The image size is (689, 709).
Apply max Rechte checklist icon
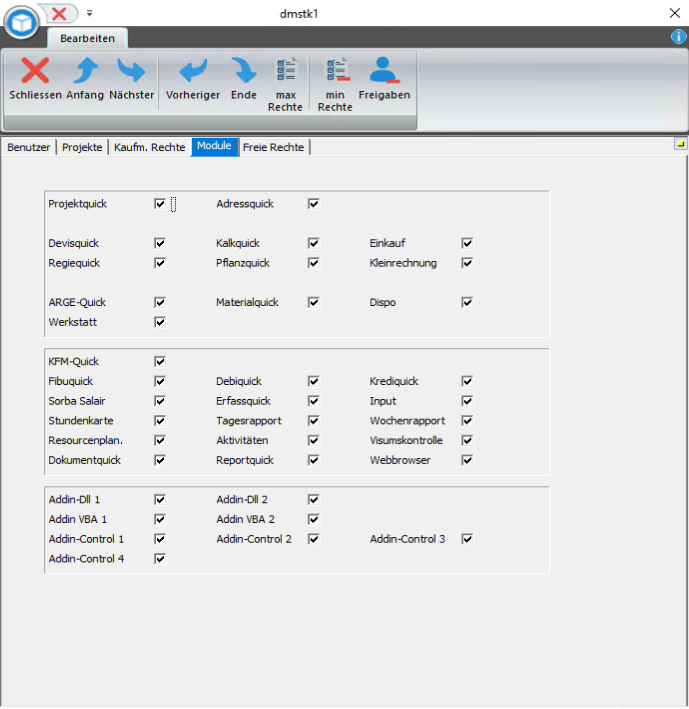(x=286, y=70)
